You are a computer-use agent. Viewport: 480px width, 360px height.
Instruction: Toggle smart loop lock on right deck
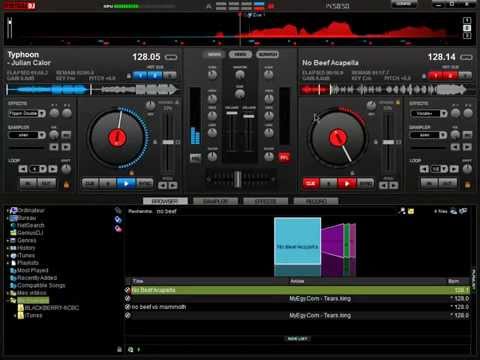tap(468, 184)
